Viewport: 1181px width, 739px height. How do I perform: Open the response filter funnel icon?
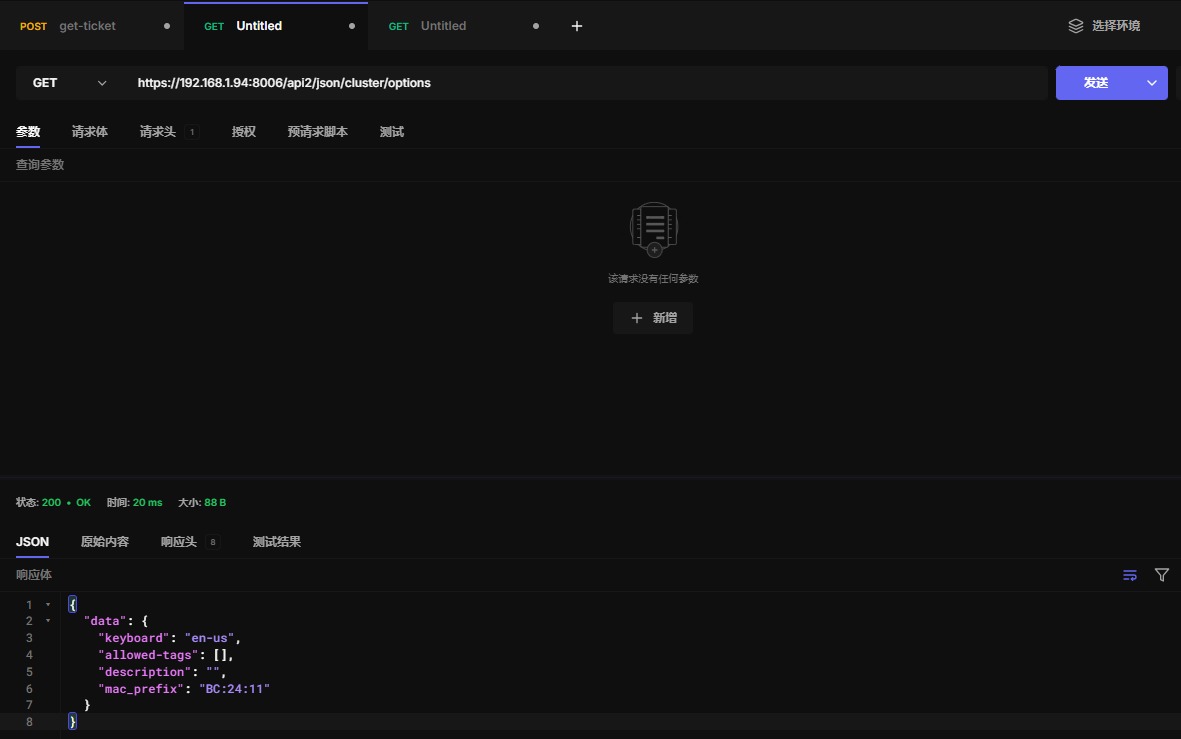click(1161, 575)
